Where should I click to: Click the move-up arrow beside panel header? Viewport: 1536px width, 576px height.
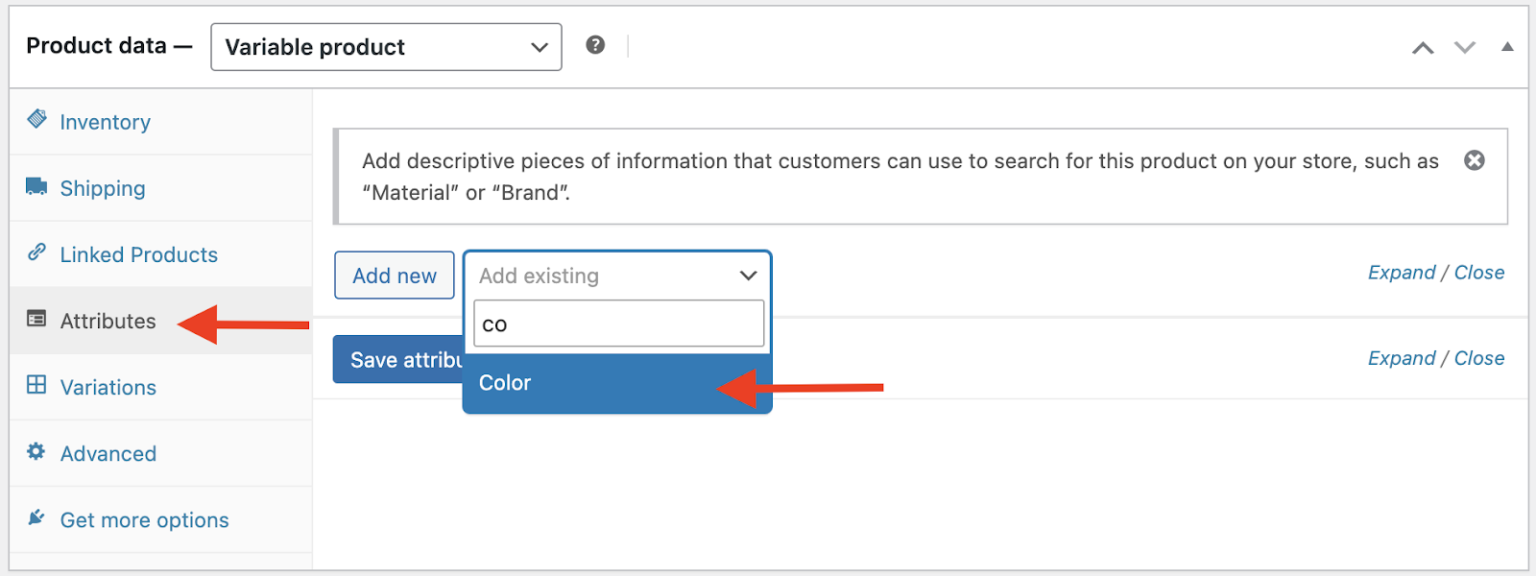[x=1423, y=47]
